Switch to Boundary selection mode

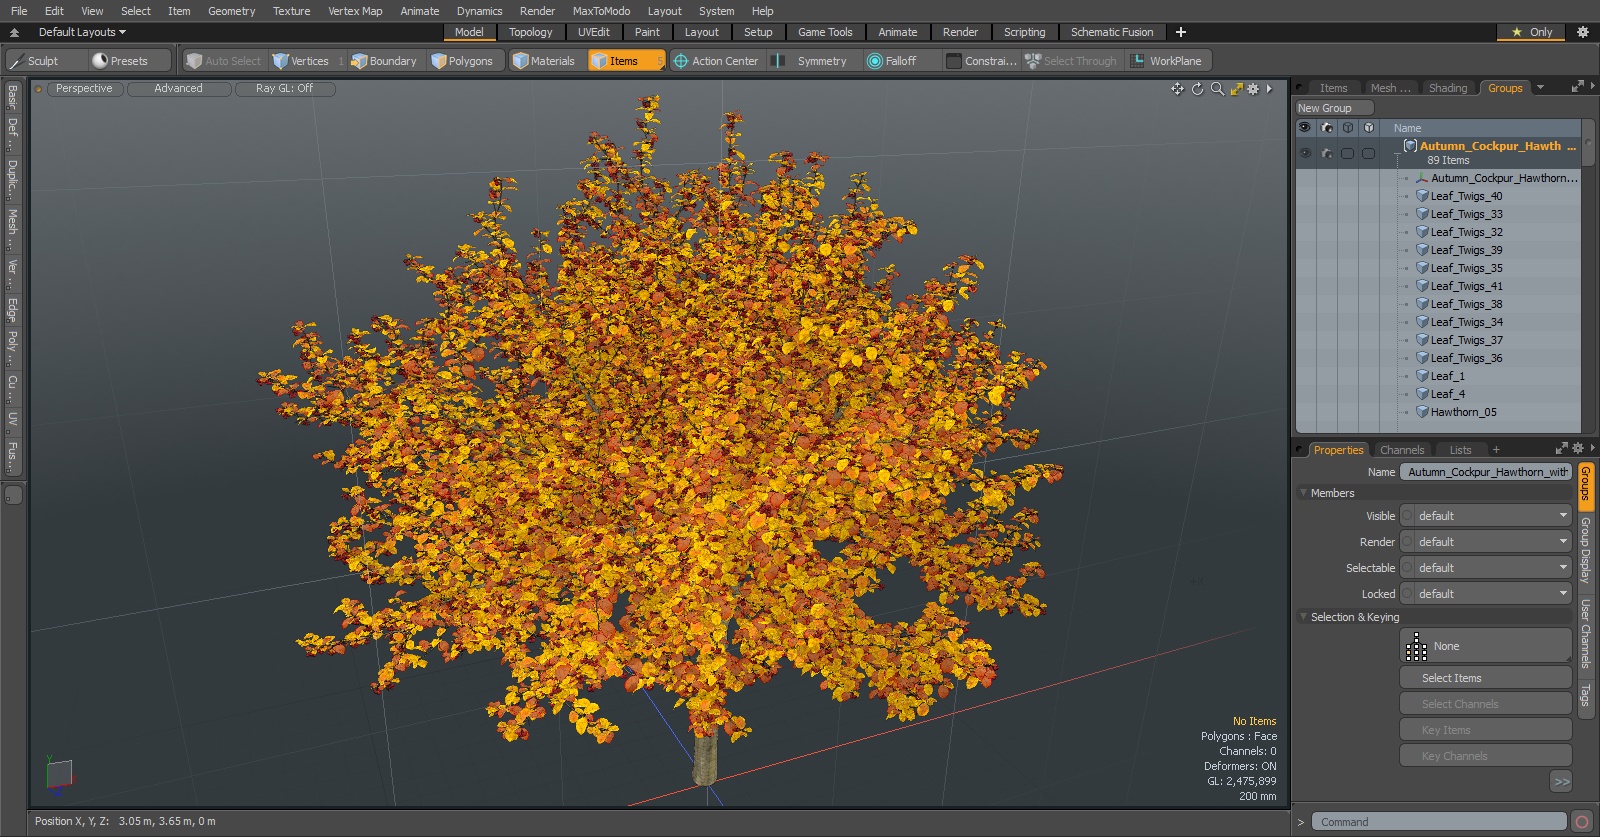point(384,61)
